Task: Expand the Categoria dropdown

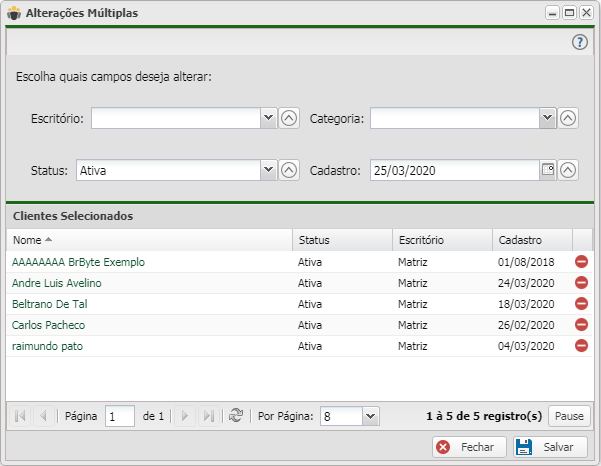Action: coord(547,119)
